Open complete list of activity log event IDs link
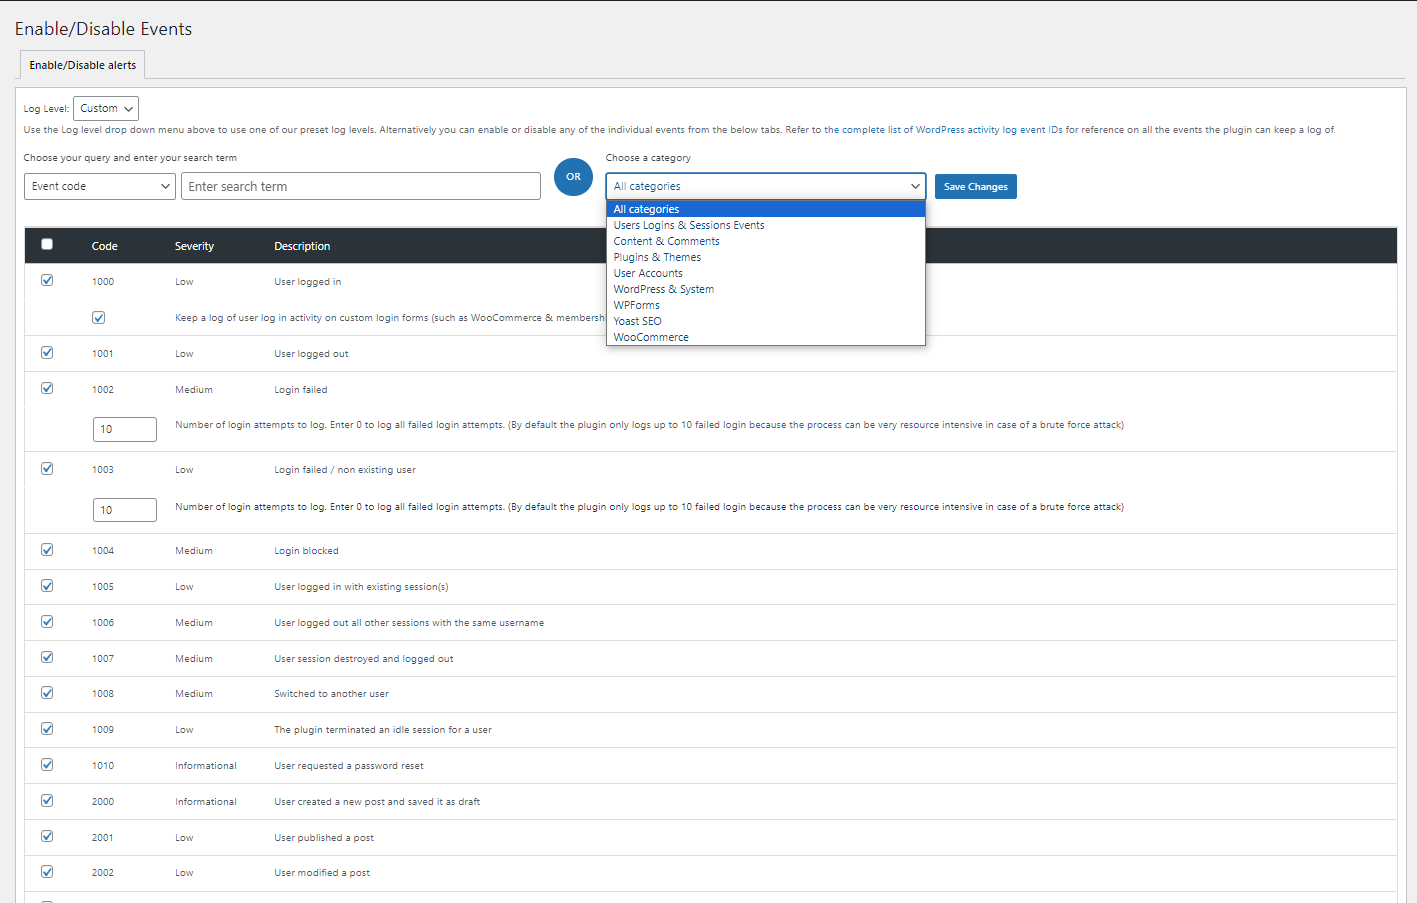The width and height of the screenshot is (1417, 903). point(943,130)
